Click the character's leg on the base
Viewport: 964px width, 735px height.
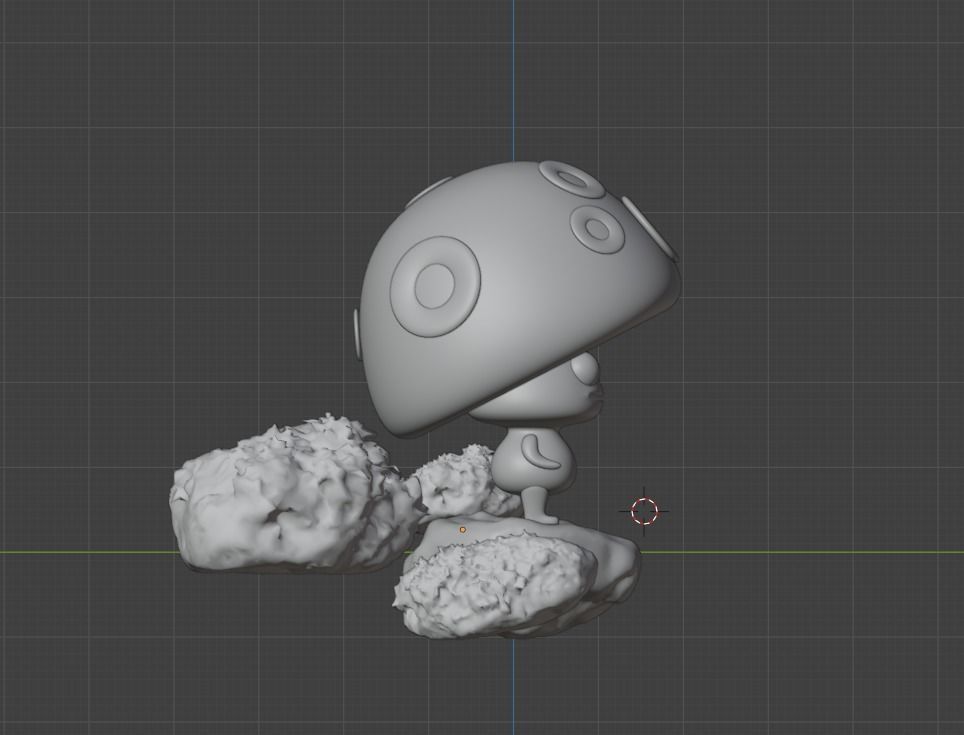(538, 505)
